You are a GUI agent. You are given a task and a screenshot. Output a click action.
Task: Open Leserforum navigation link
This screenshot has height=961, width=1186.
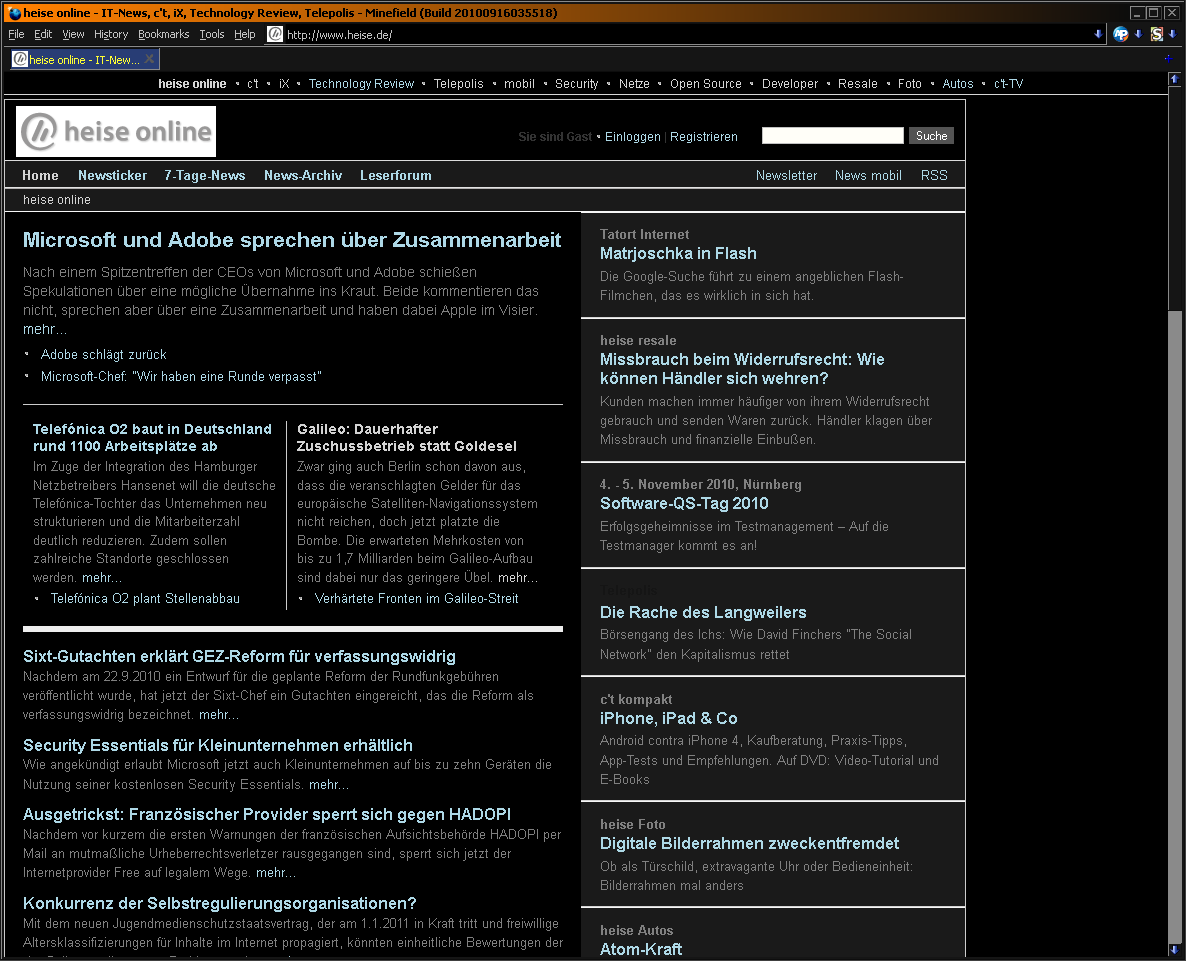click(x=396, y=175)
